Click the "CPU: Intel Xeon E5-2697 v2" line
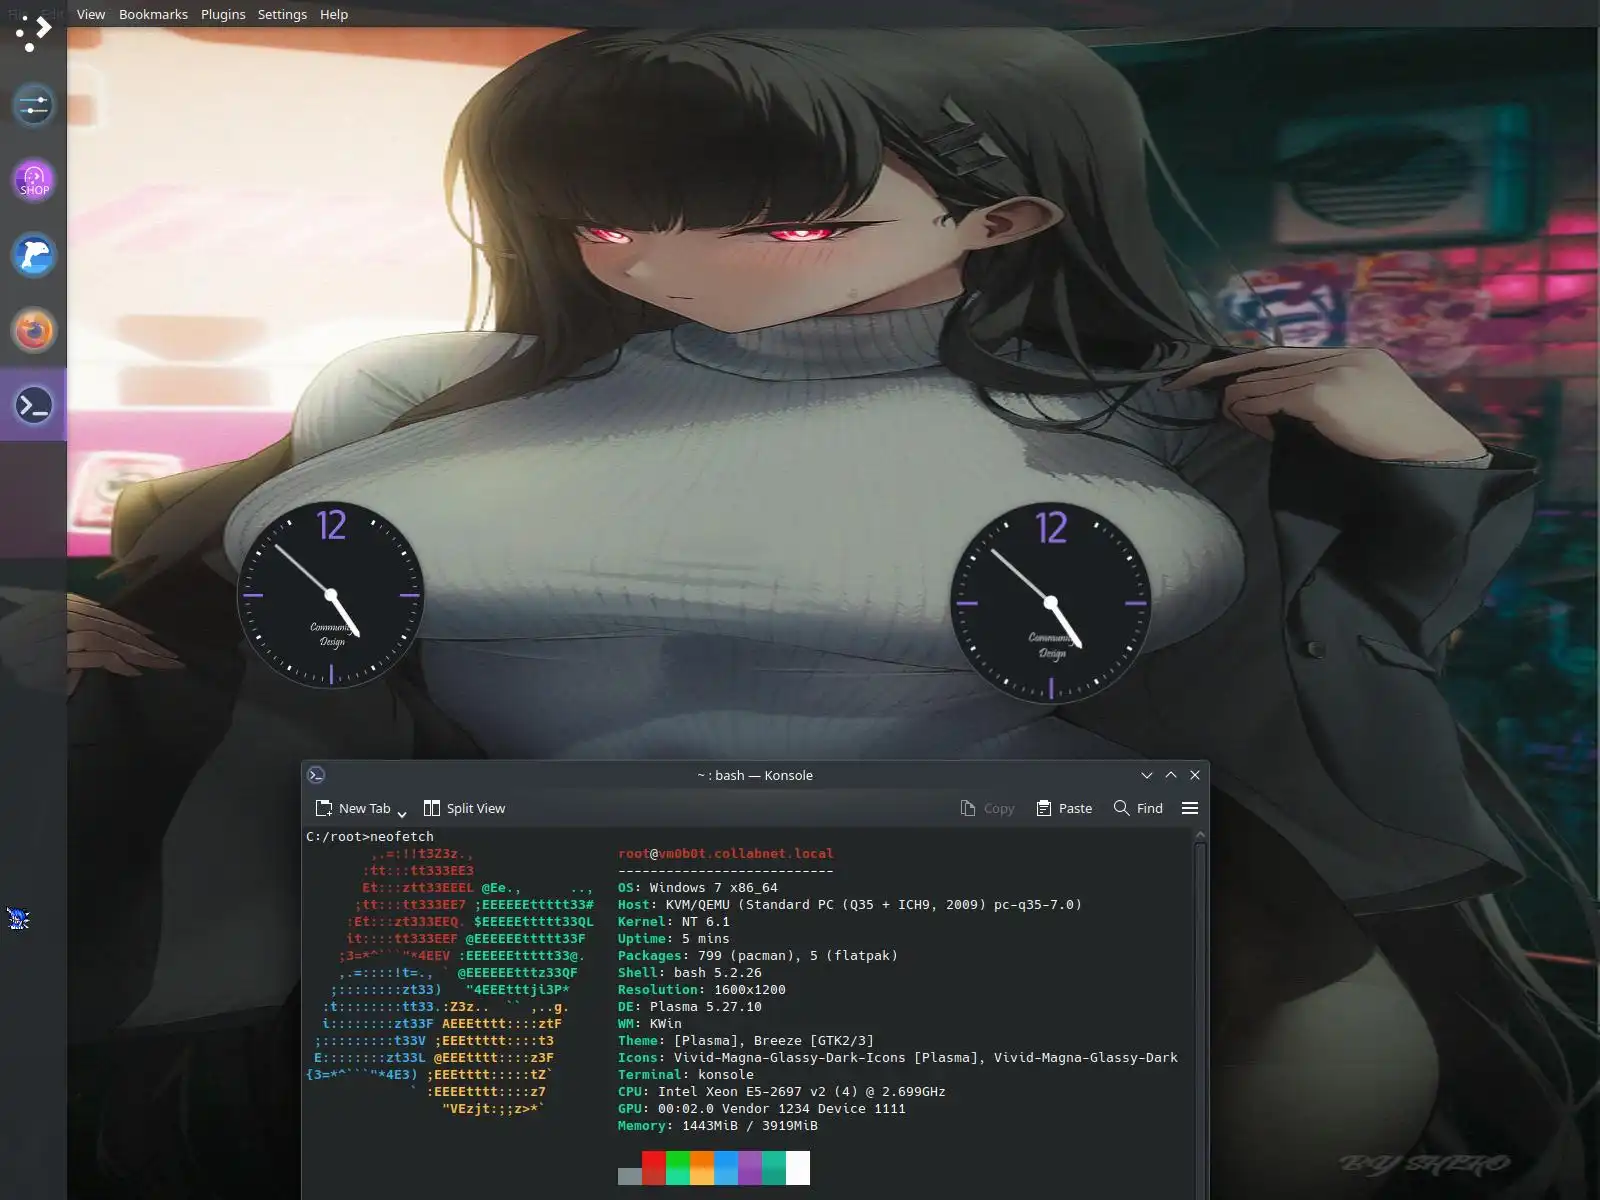The image size is (1600, 1200). pos(782,1091)
